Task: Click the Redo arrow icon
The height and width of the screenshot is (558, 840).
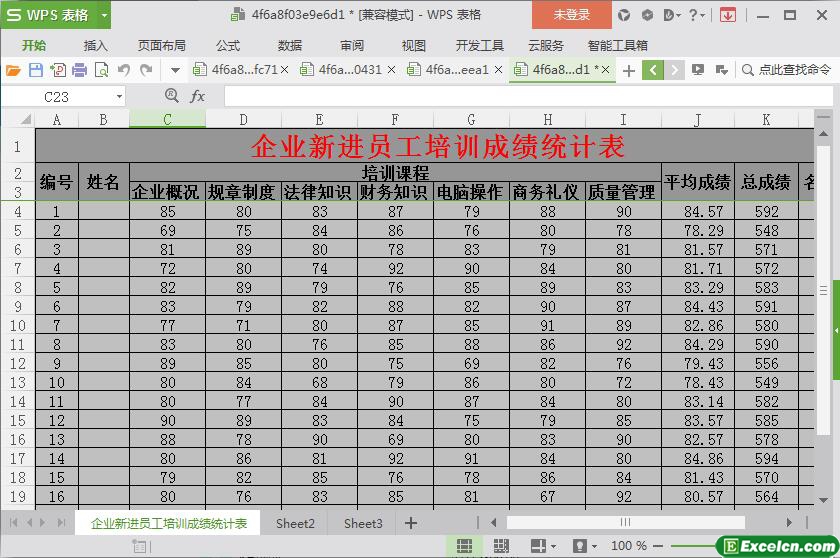Action: tap(146, 70)
